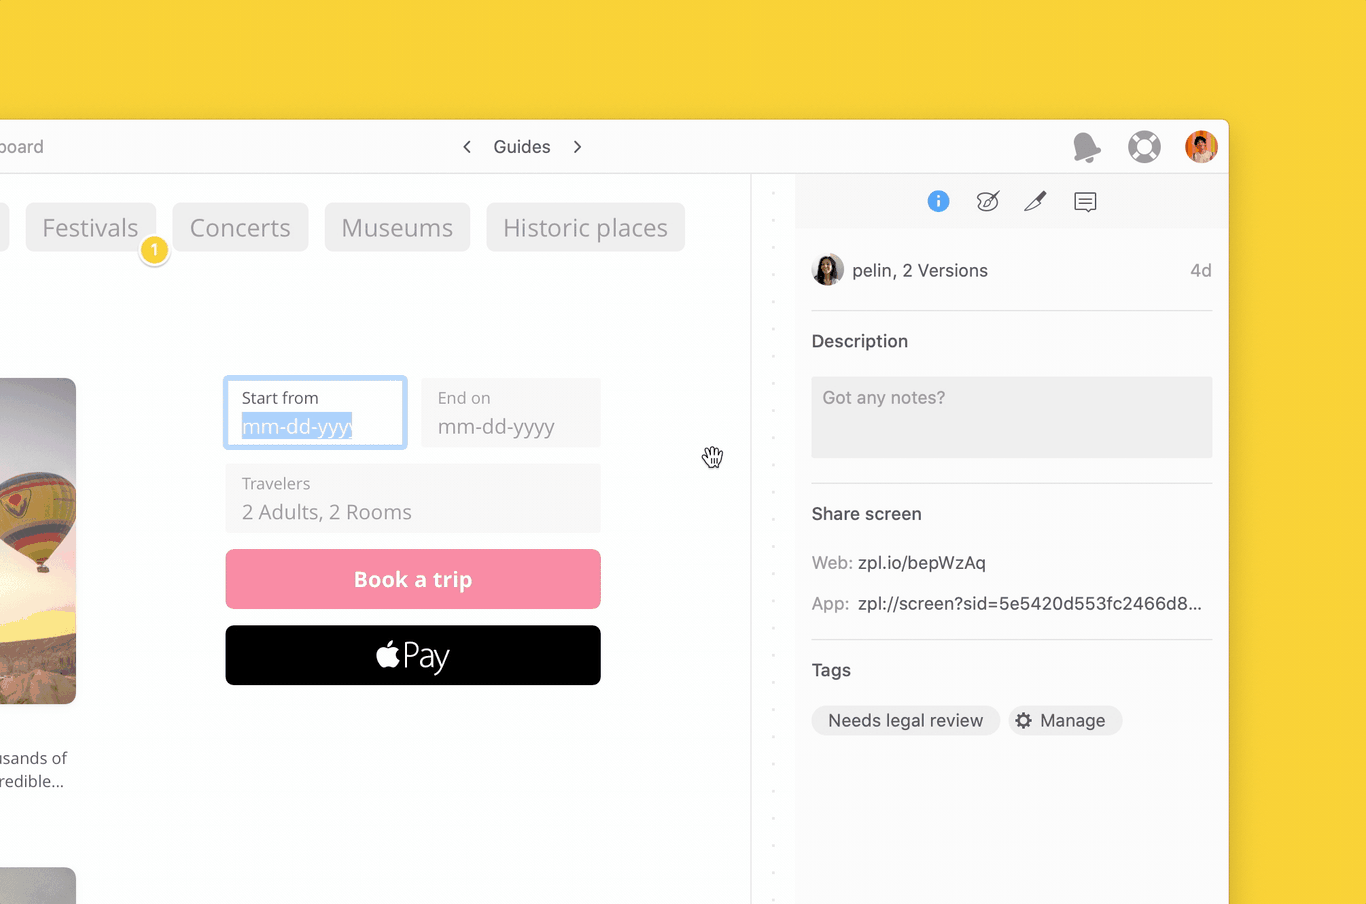Click the Book a trip button

[412, 579]
